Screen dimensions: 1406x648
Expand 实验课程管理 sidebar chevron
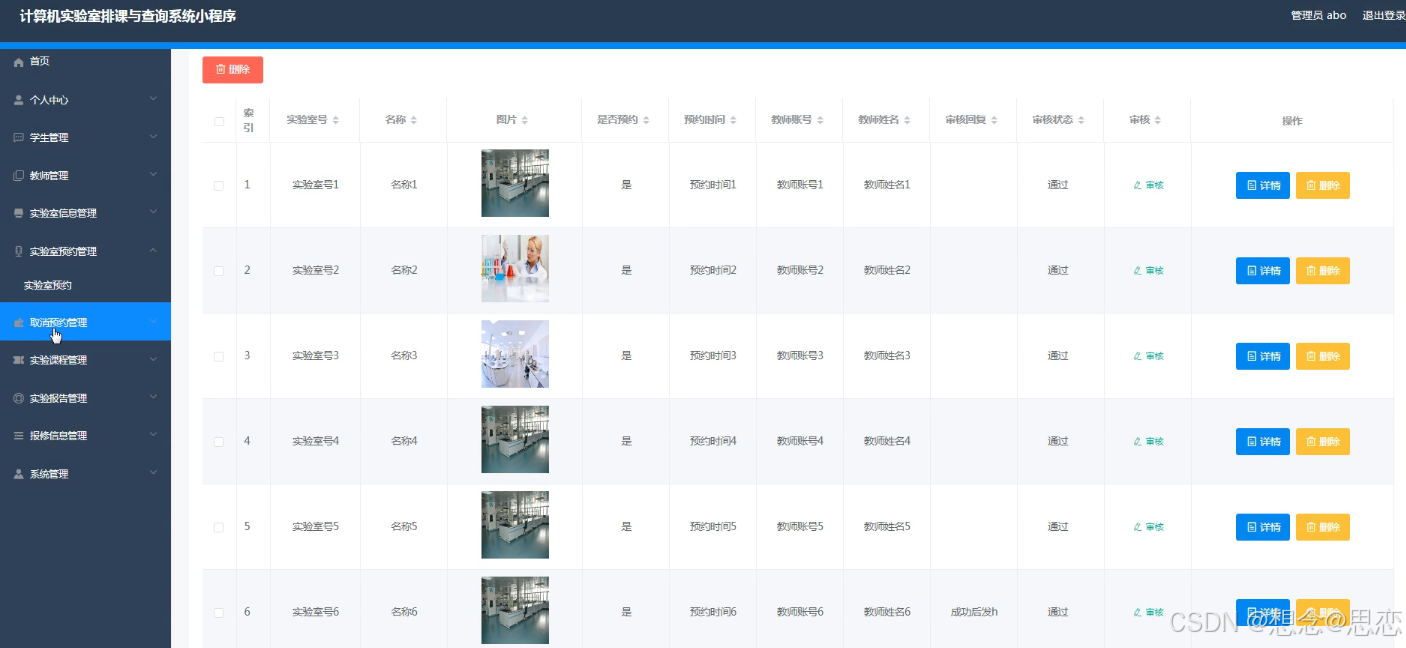[153, 359]
